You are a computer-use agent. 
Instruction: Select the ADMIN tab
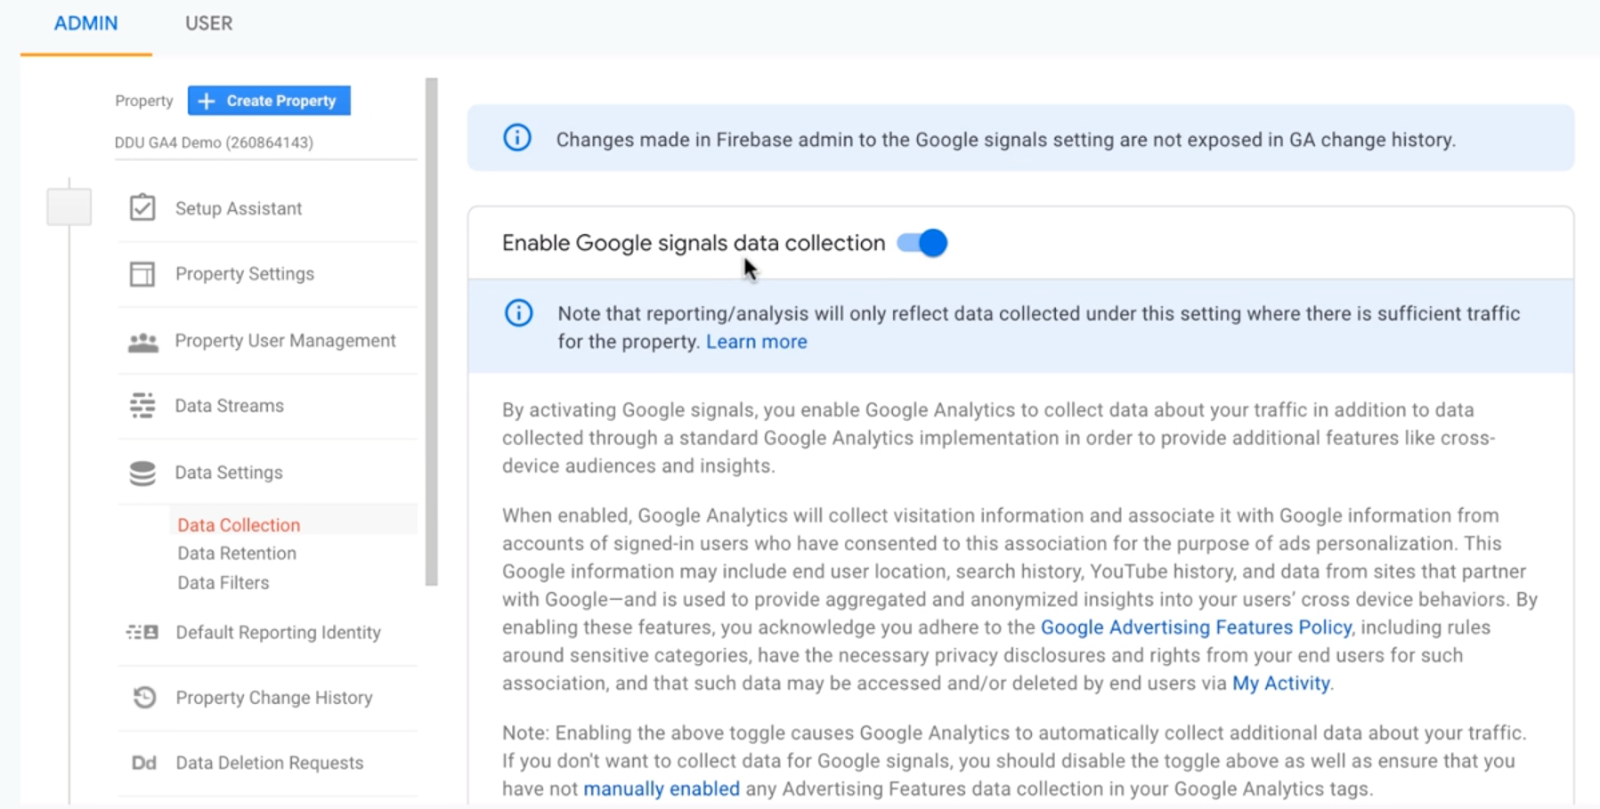pyautogui.click(x=86, y=23)
